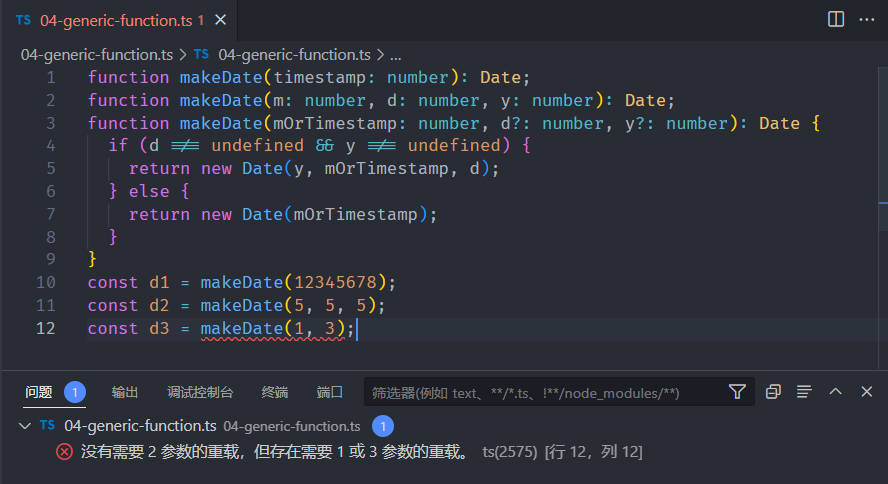Click the number 12345678 argument
This screenshot has height=484, width=888.
335,282
